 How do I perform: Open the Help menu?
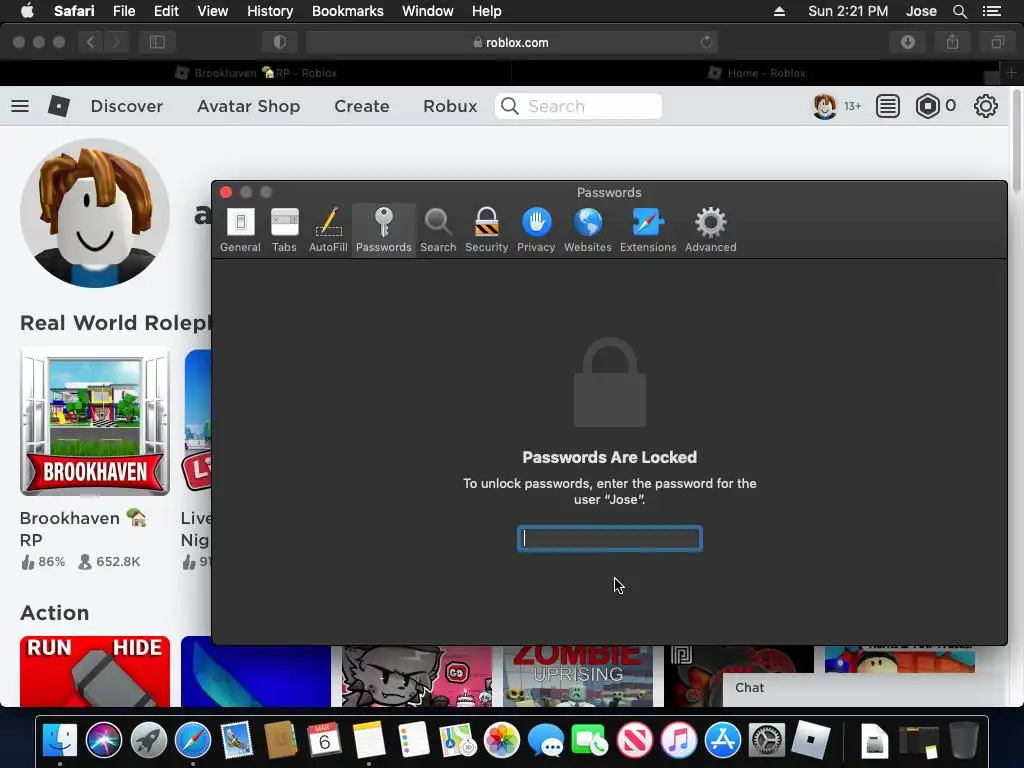(x=487, y=11)
